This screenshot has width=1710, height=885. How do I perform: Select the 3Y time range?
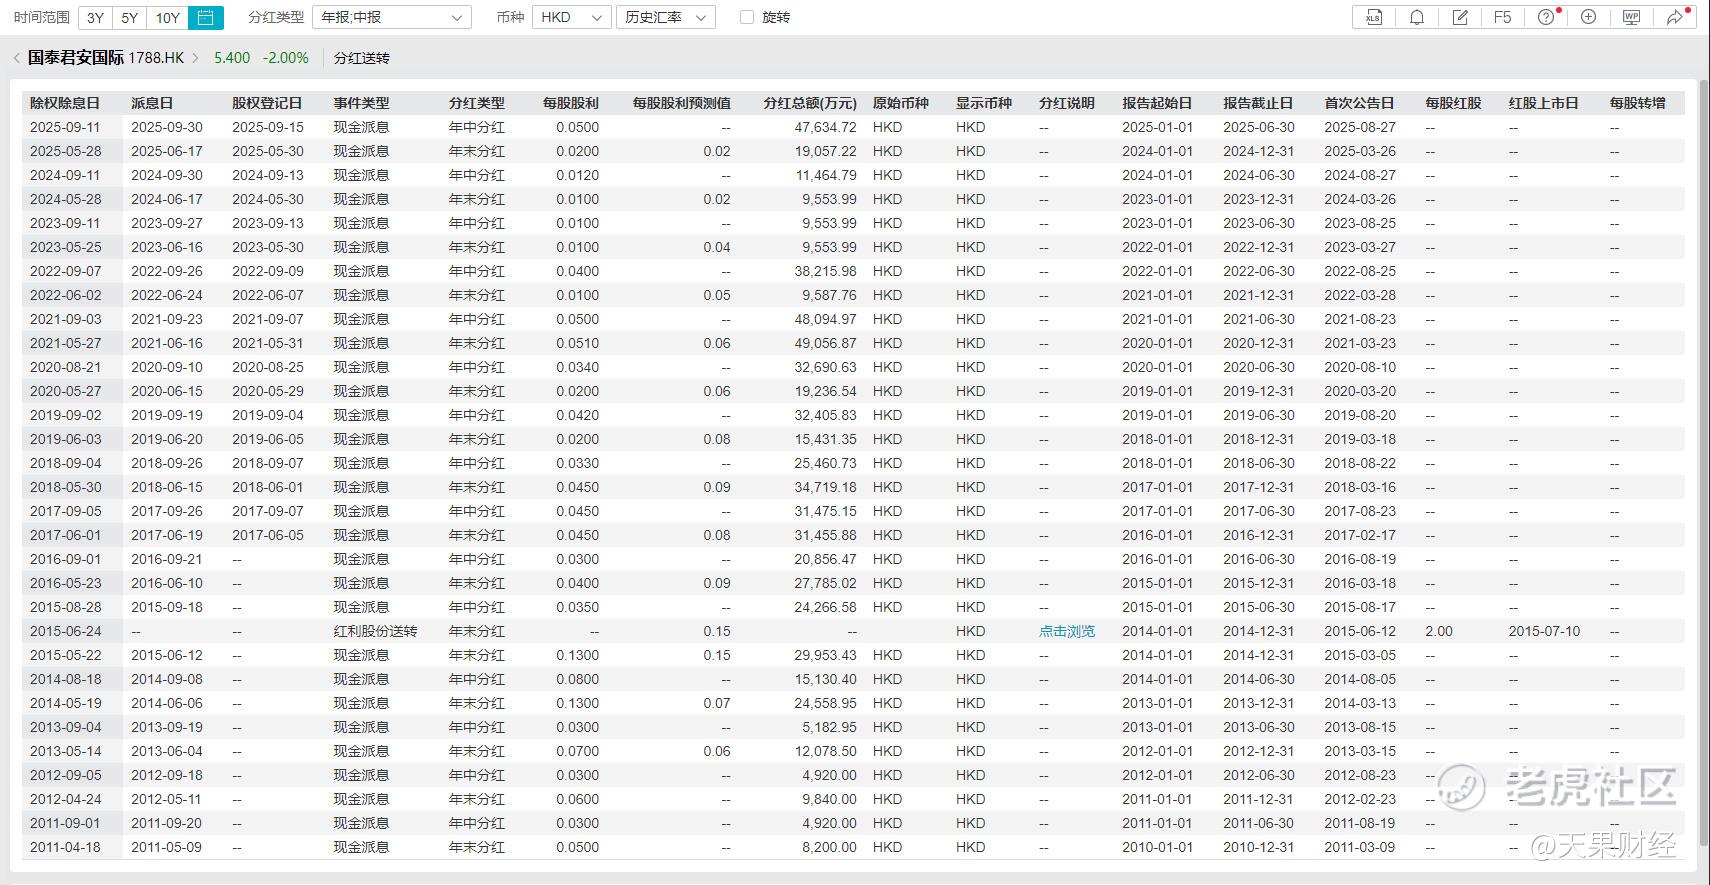point(95,17)
